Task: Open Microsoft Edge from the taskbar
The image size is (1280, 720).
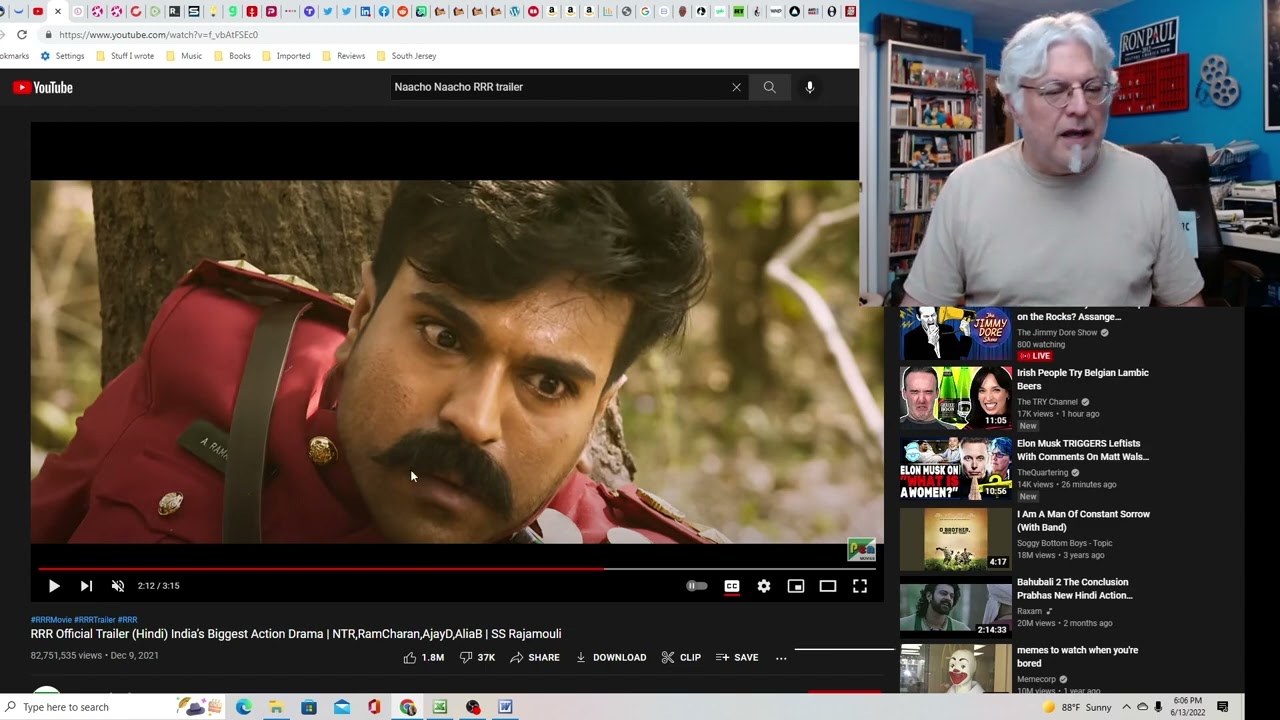Action: (x=243, y=707)
